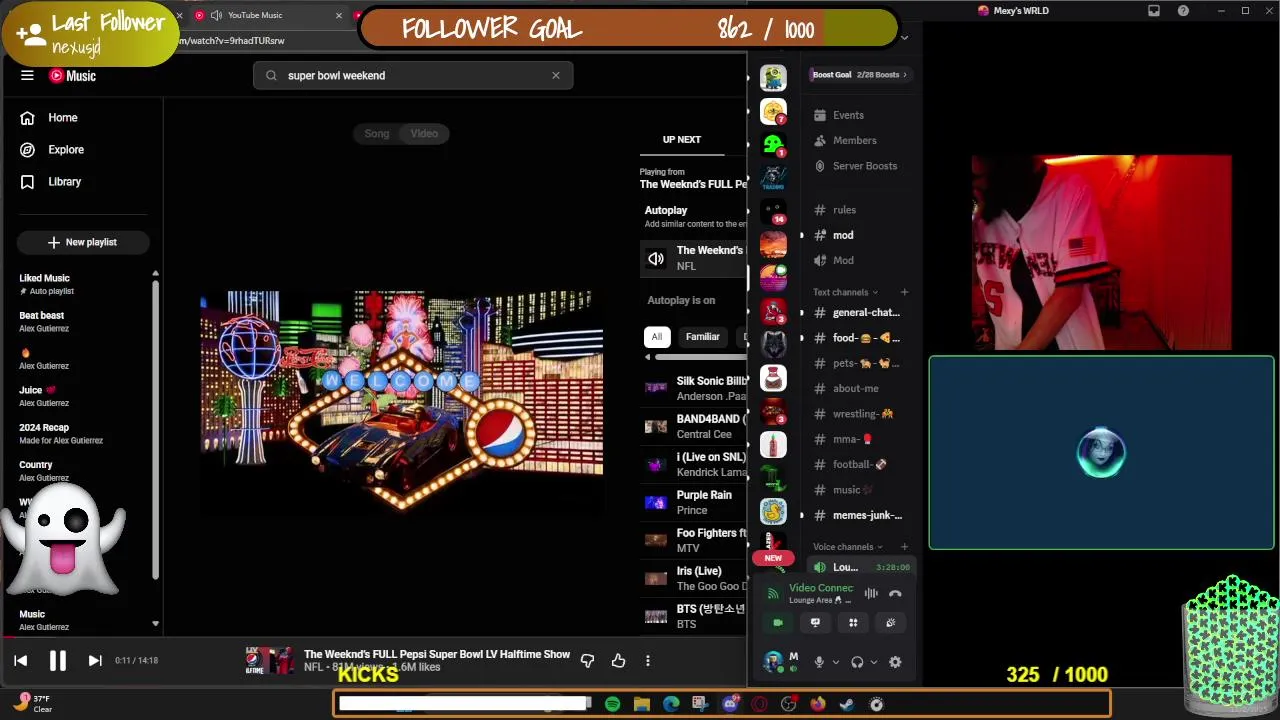Mute the Discord microphone

coord(819,662)
